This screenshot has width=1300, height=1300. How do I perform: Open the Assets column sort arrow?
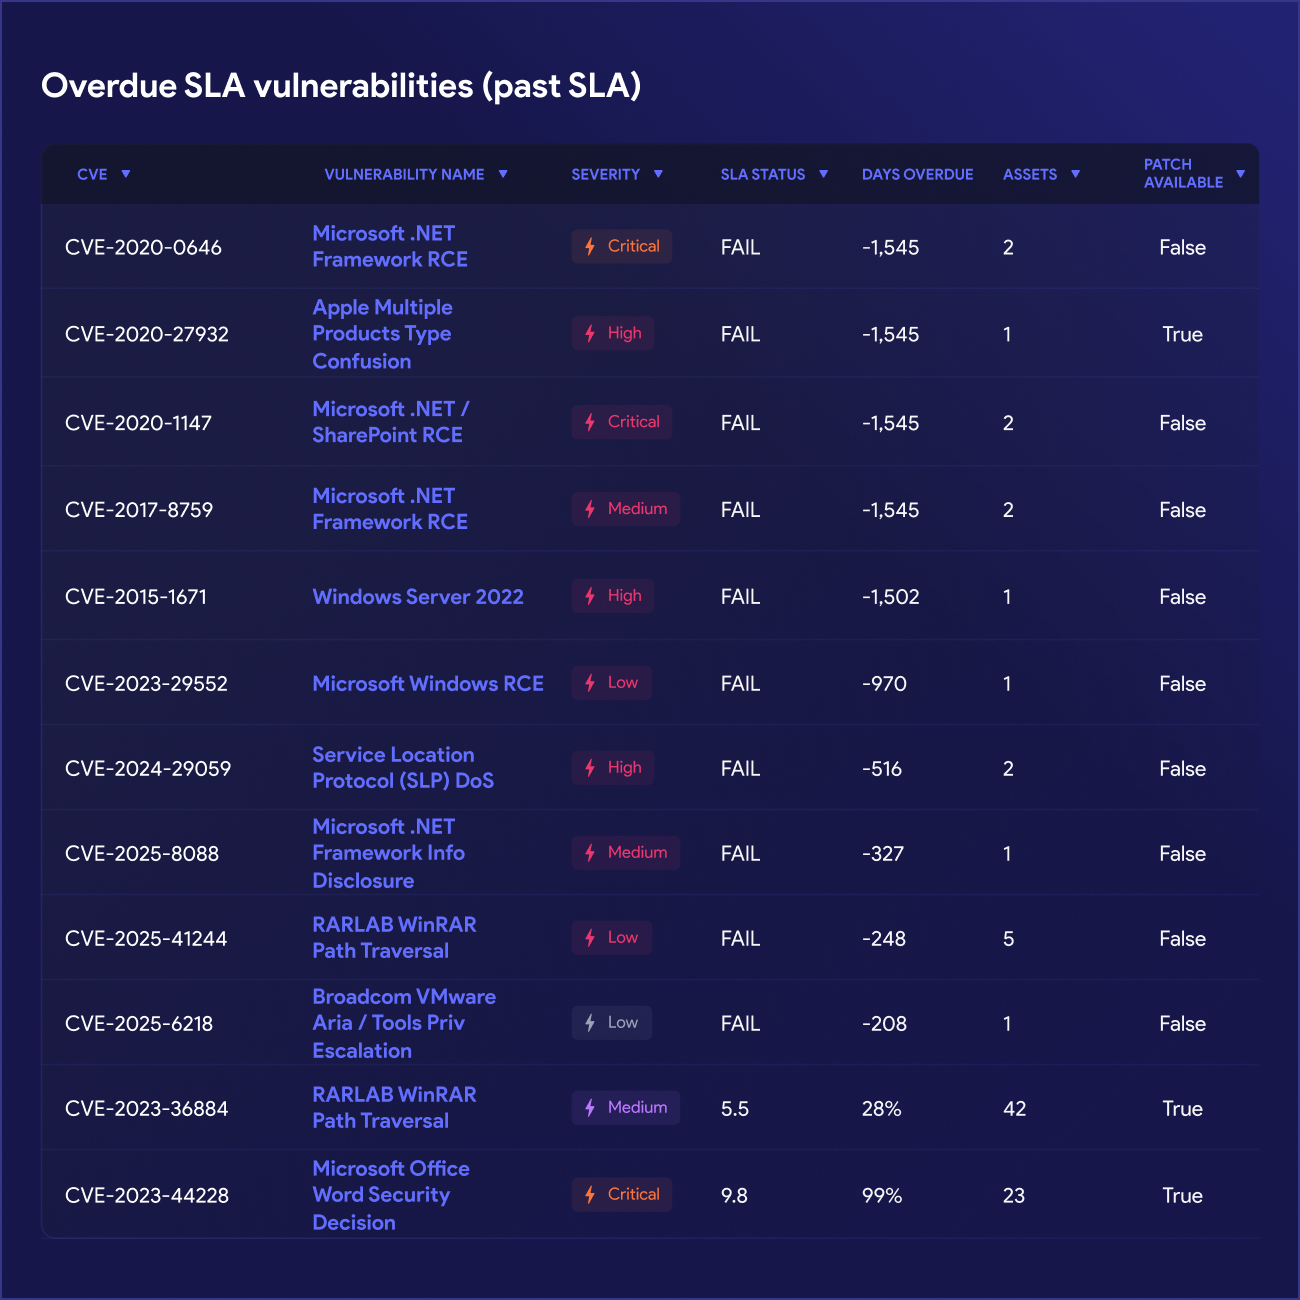[1076, 174]
